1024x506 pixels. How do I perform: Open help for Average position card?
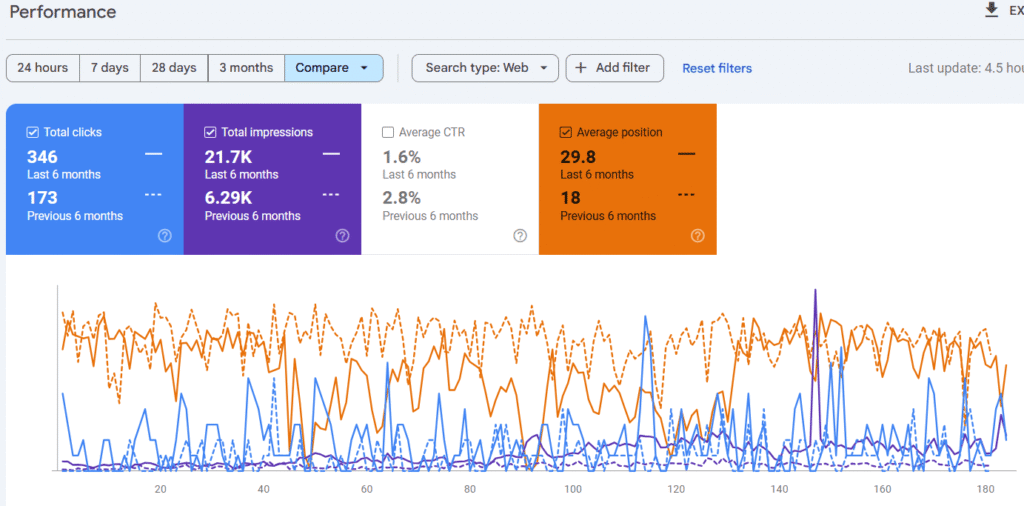pos(697,236)
